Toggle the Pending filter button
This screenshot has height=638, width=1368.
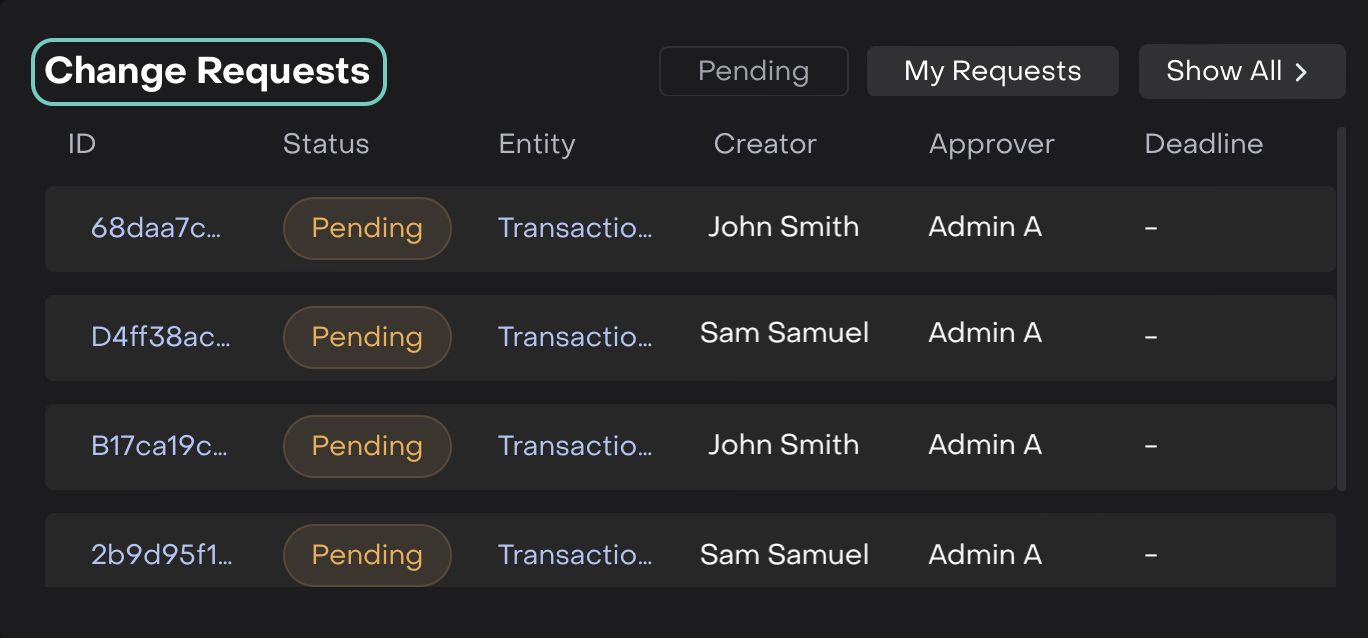753,72
